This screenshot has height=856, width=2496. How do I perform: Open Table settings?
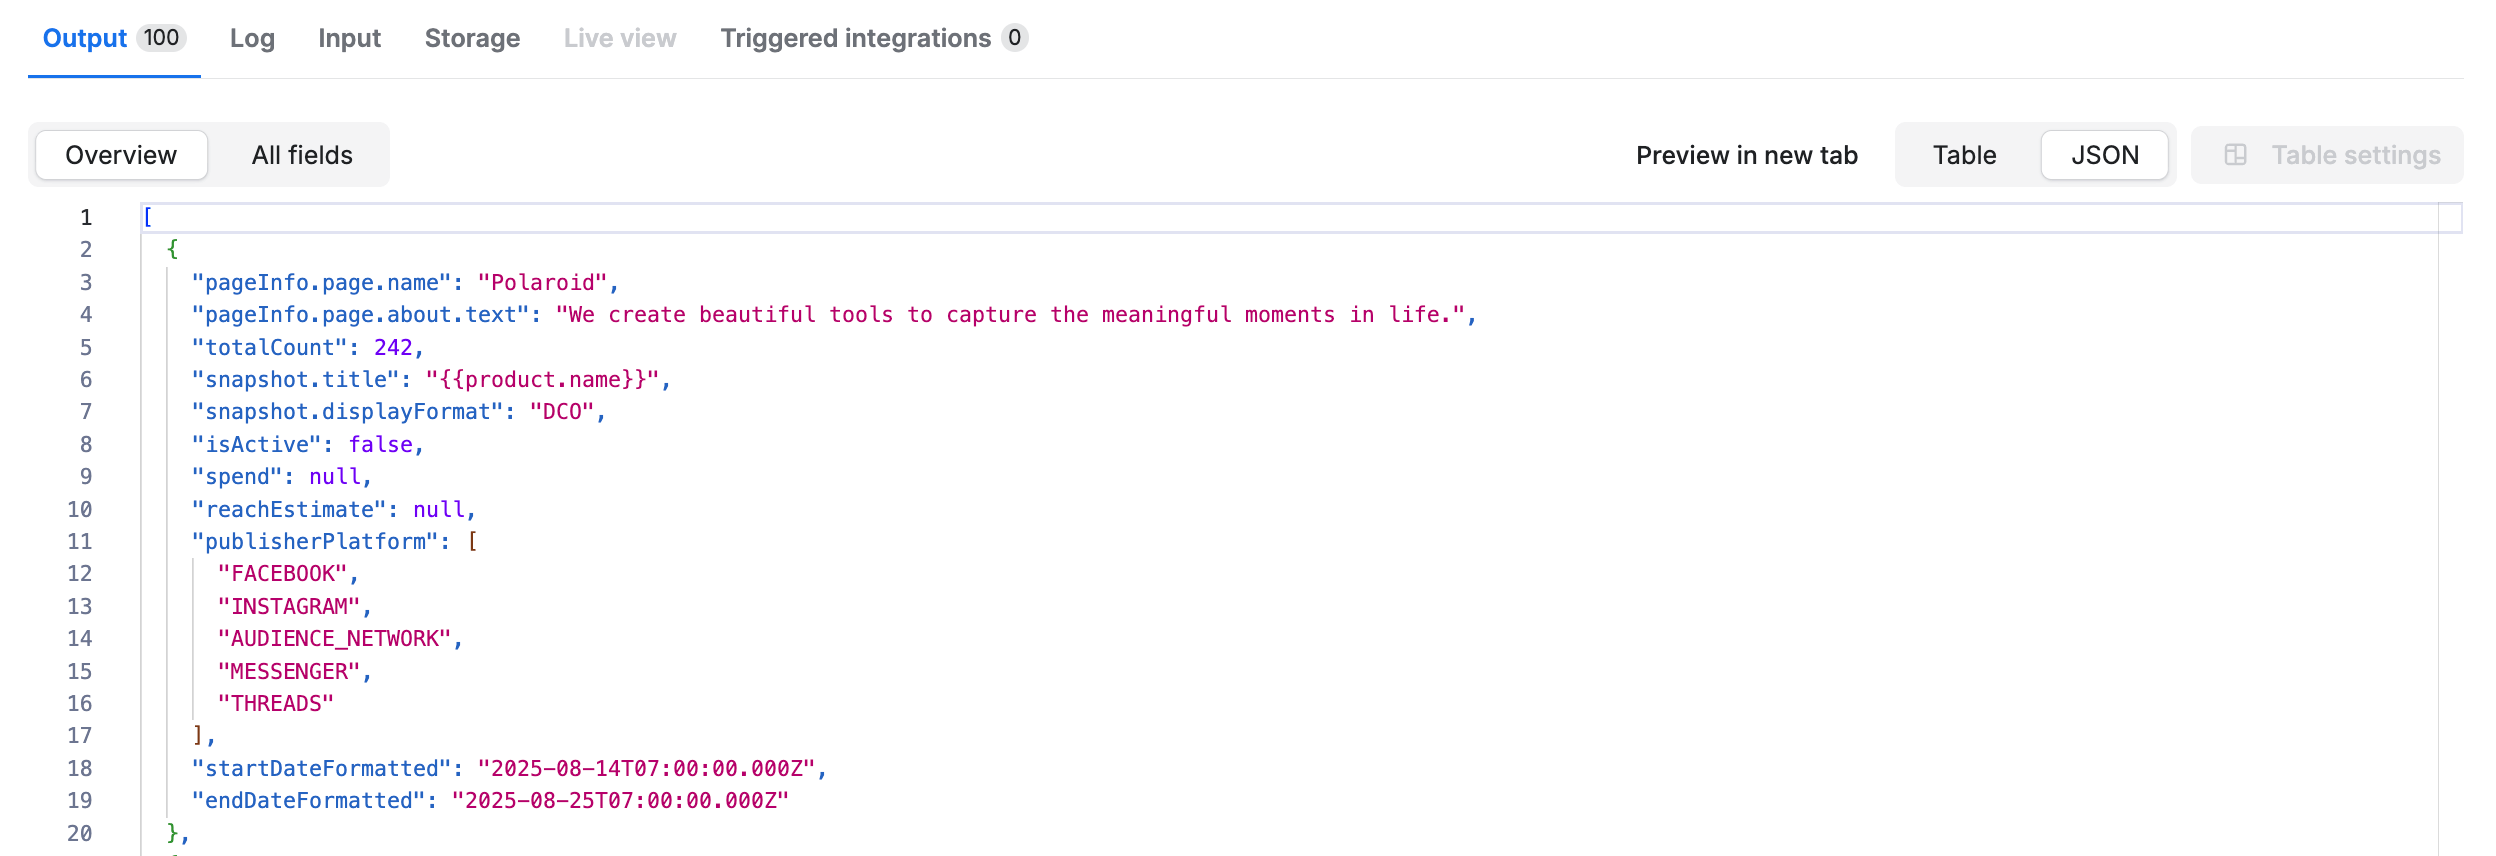2327,155
